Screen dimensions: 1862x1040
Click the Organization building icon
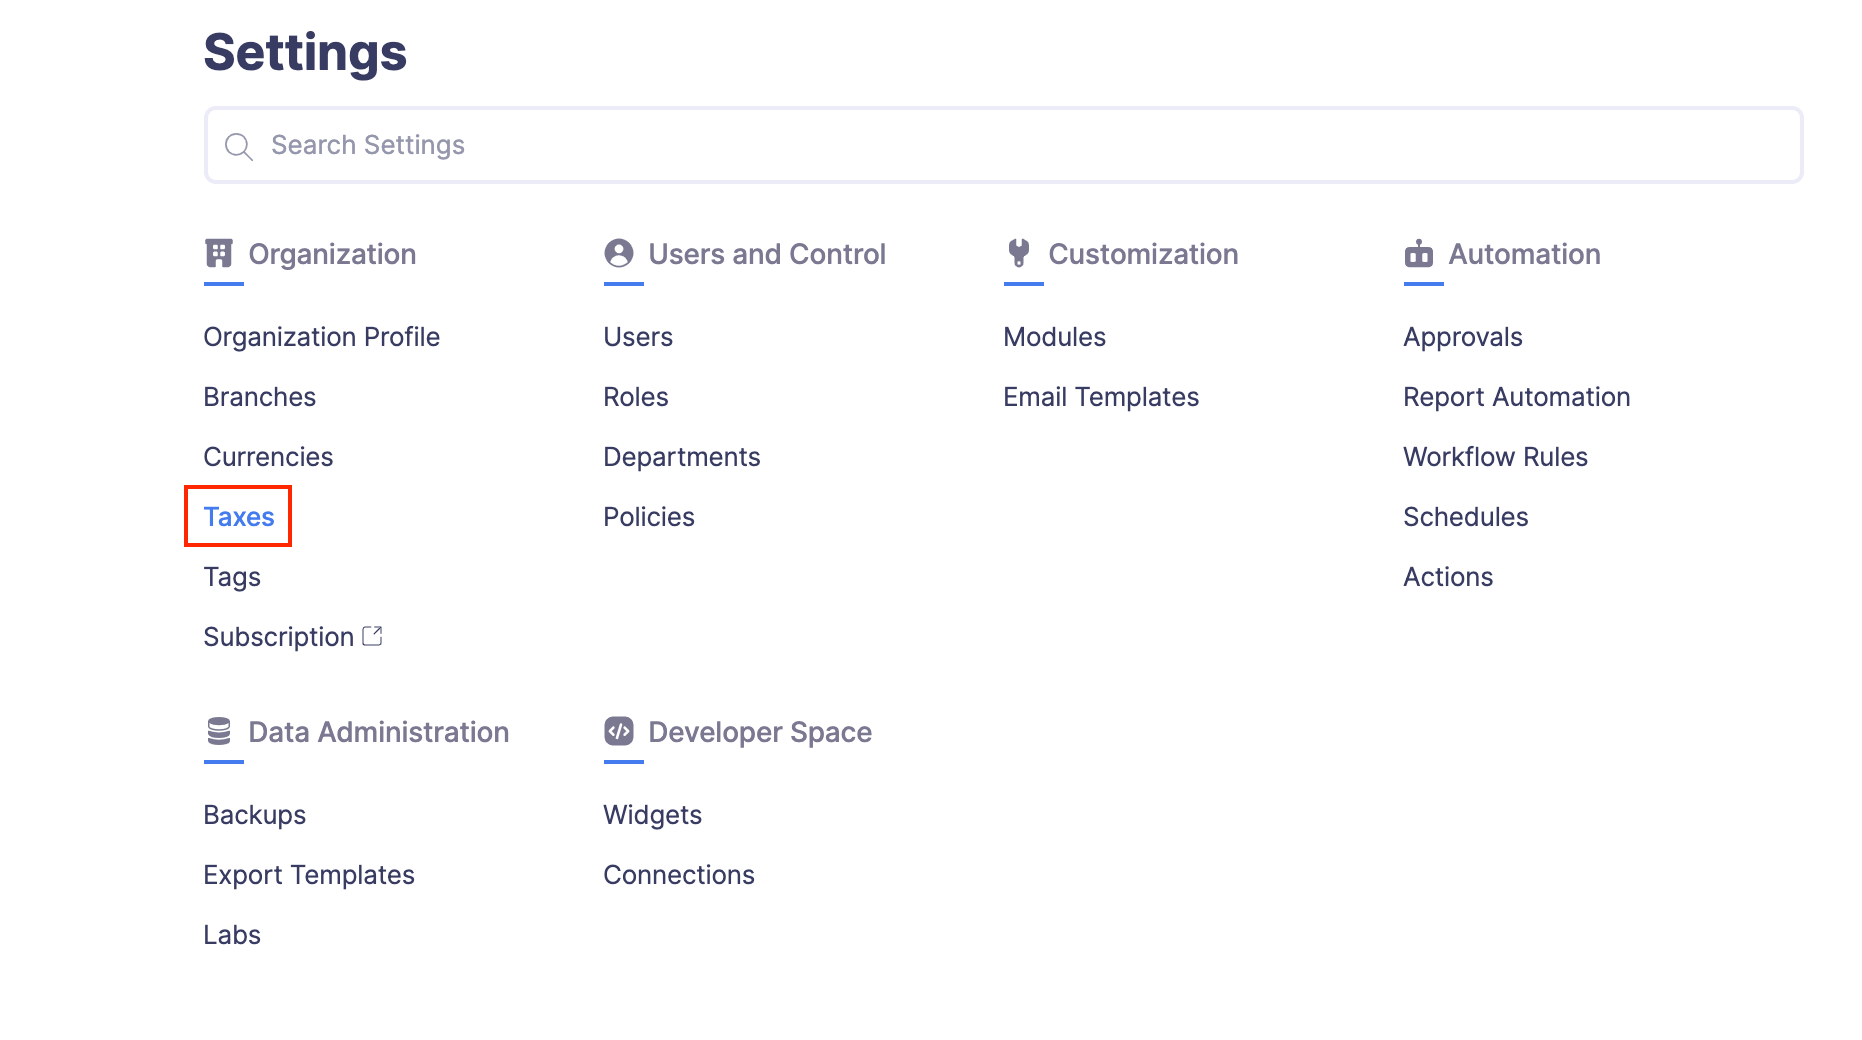[219, 254]
